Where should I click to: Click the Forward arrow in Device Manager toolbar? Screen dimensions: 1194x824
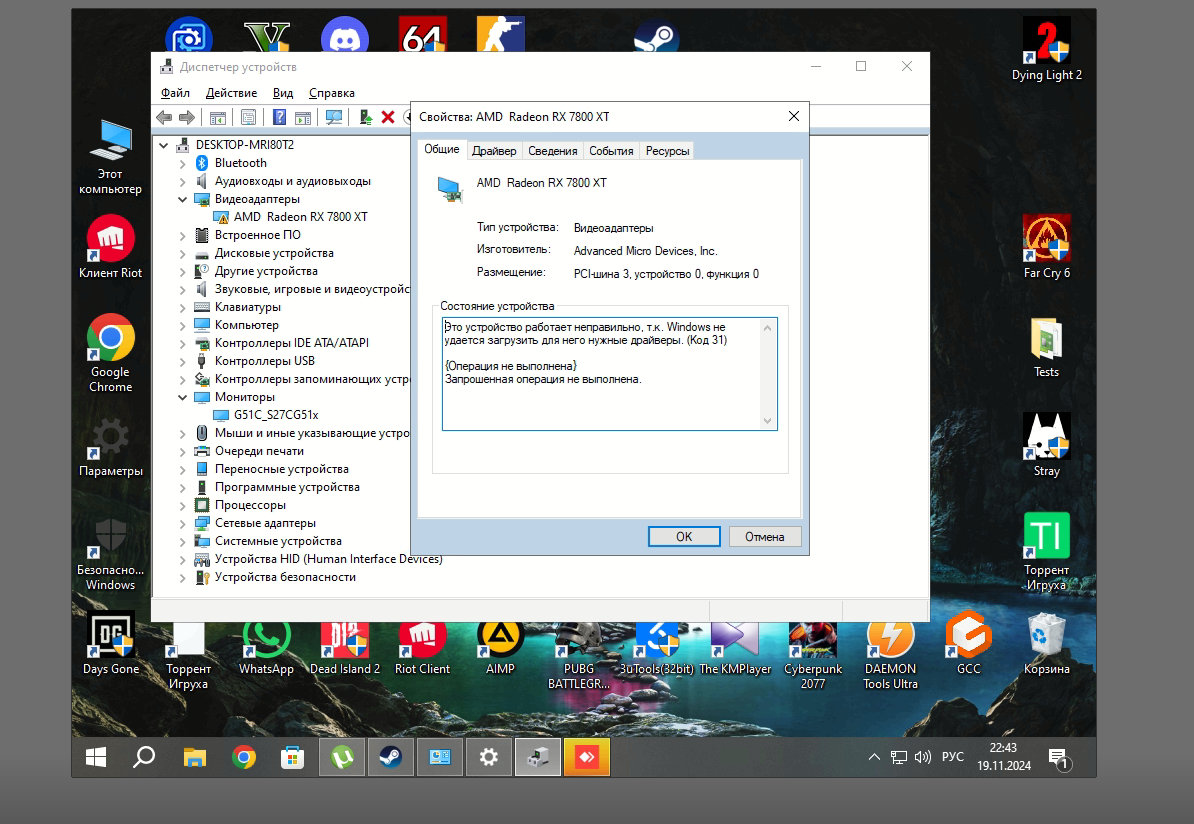pyautogui.click(x=187, y=117)
